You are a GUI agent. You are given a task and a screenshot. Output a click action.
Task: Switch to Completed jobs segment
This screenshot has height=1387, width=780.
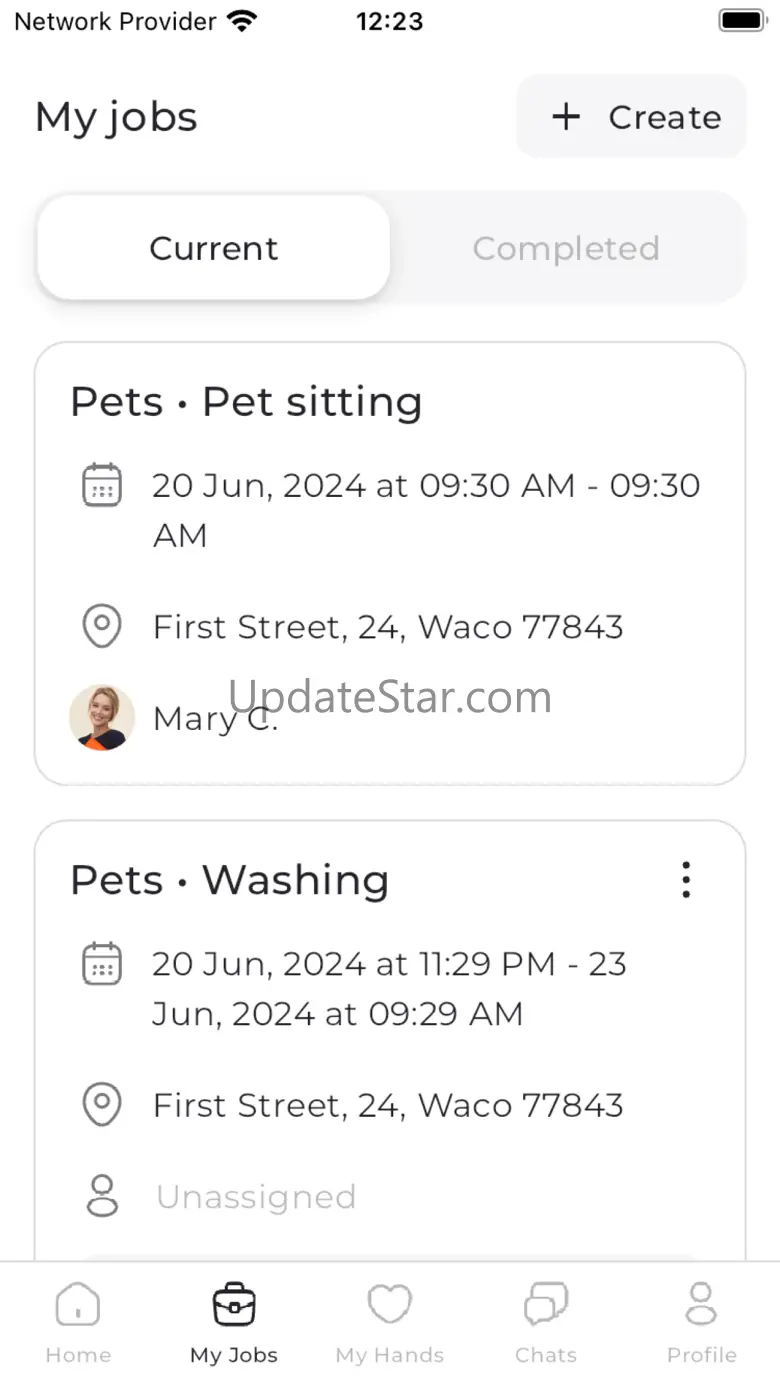pyautogui.click(x=566, y=248)
